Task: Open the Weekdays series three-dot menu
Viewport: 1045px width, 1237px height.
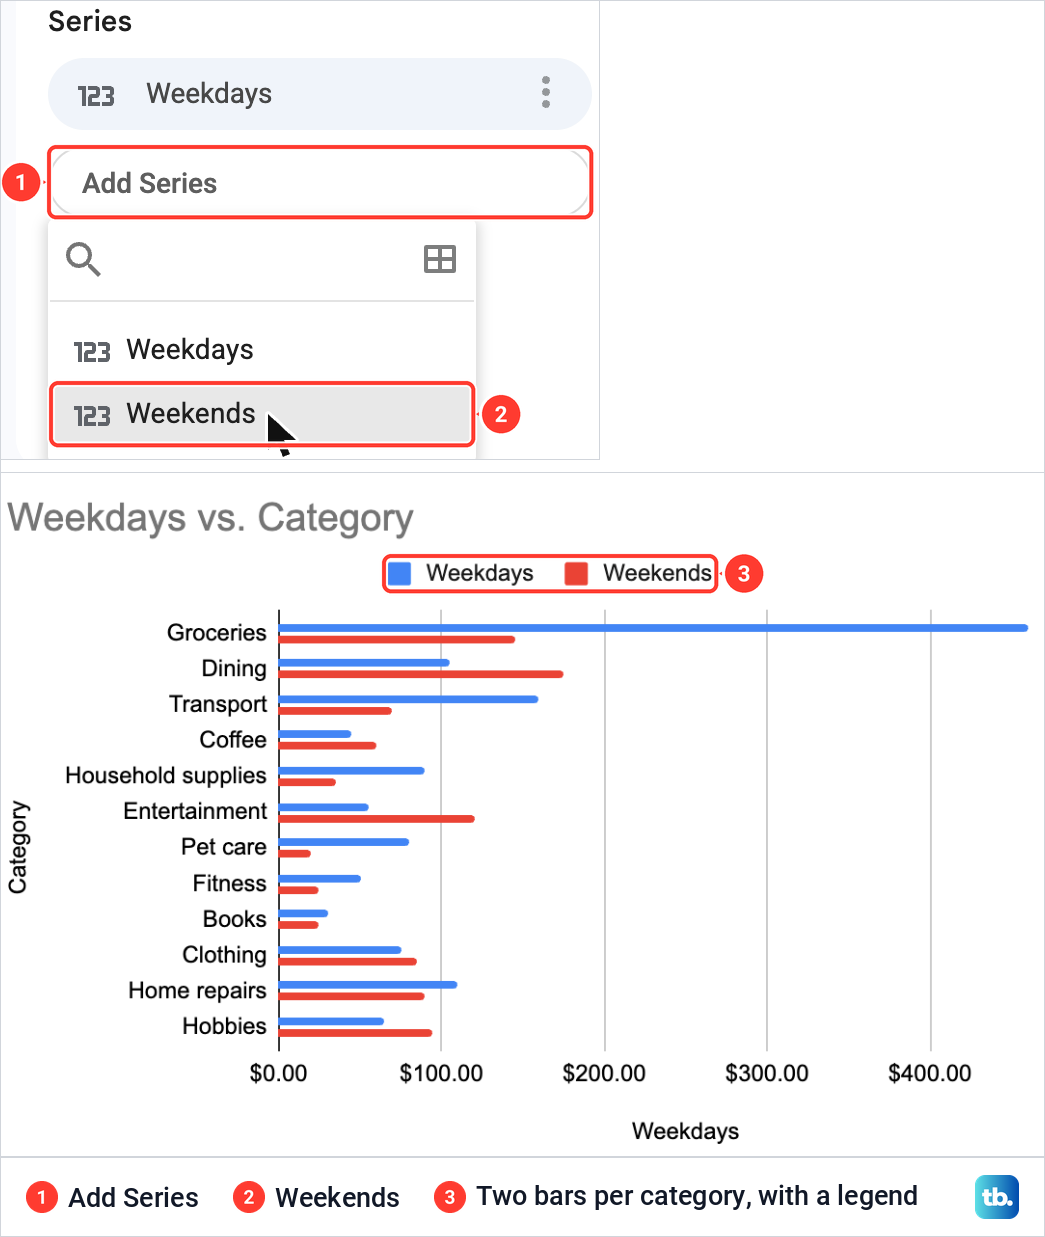Action: tap(545, 92)
